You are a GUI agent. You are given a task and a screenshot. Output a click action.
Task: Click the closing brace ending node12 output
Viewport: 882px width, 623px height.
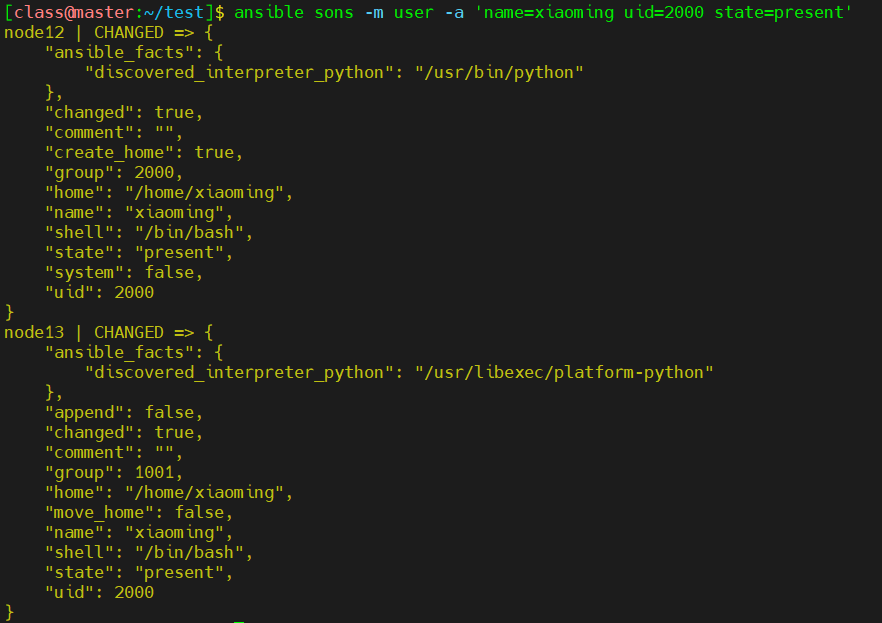[10, 312]
